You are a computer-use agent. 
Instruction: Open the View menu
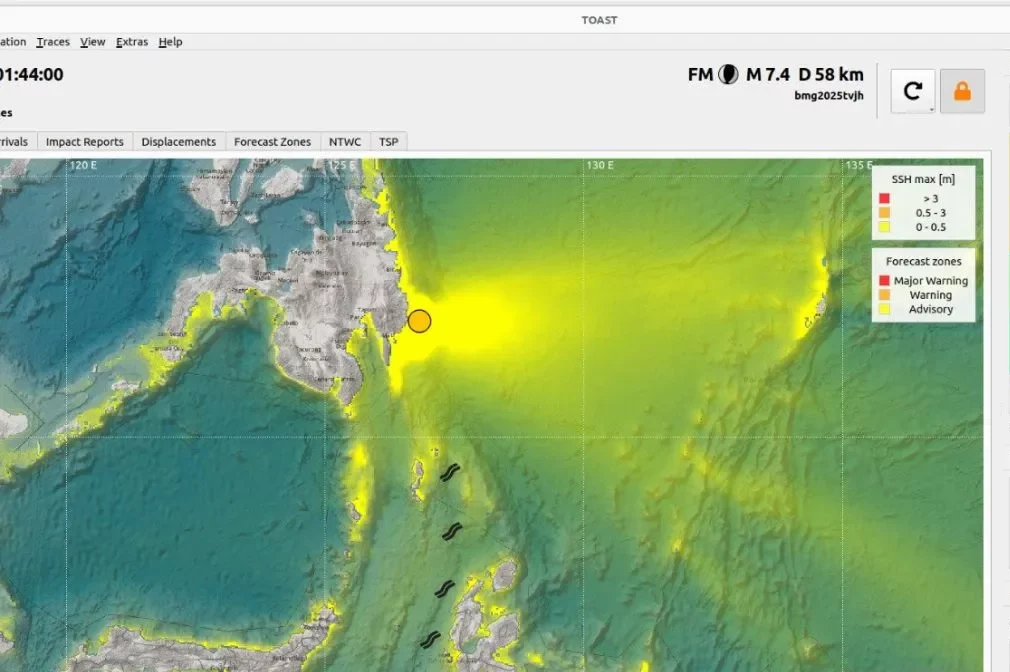(93, 42)
